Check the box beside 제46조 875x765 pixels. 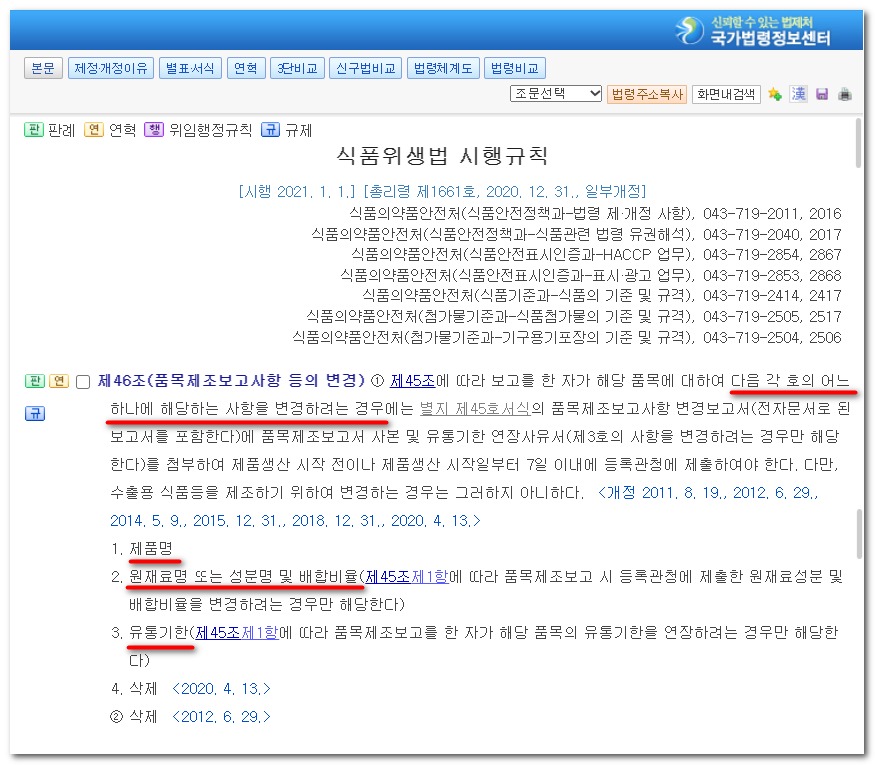click(83, 382)
